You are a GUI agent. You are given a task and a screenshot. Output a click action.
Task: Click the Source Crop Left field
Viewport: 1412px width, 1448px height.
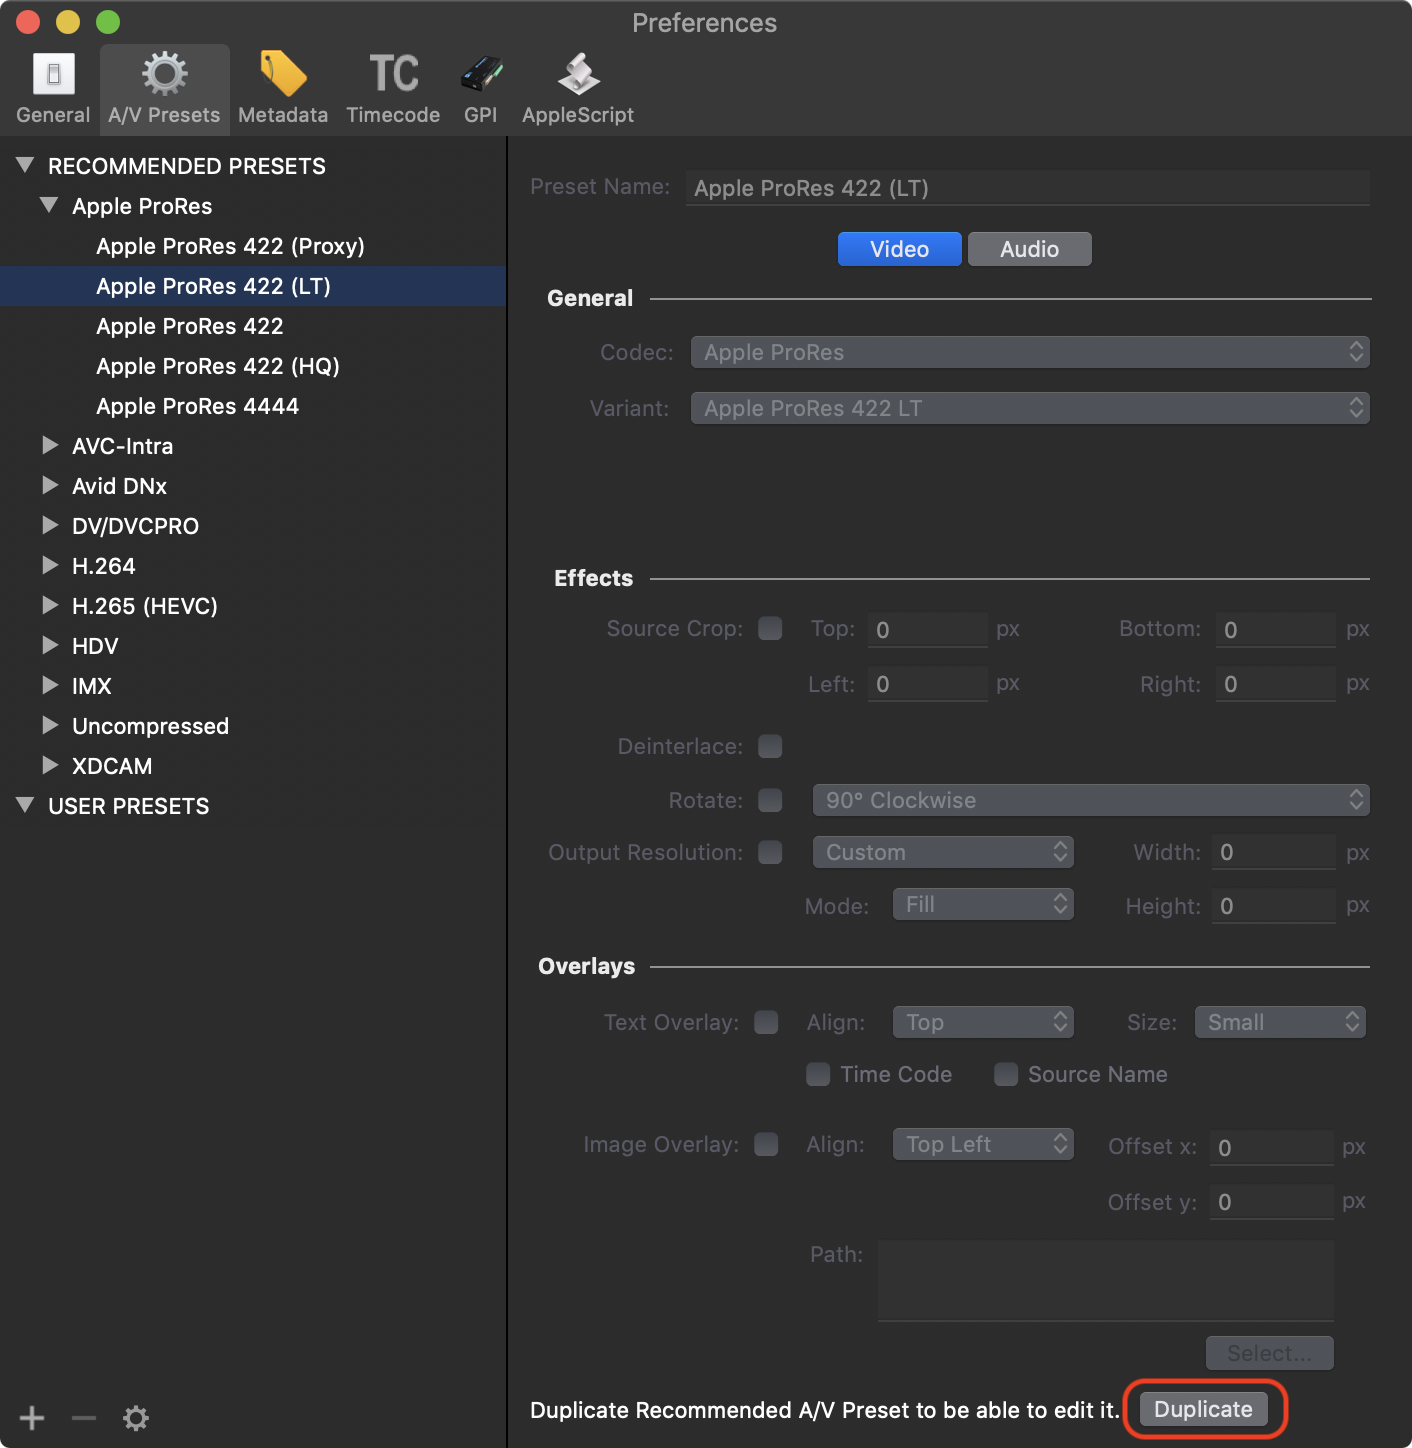click(928, 684)
